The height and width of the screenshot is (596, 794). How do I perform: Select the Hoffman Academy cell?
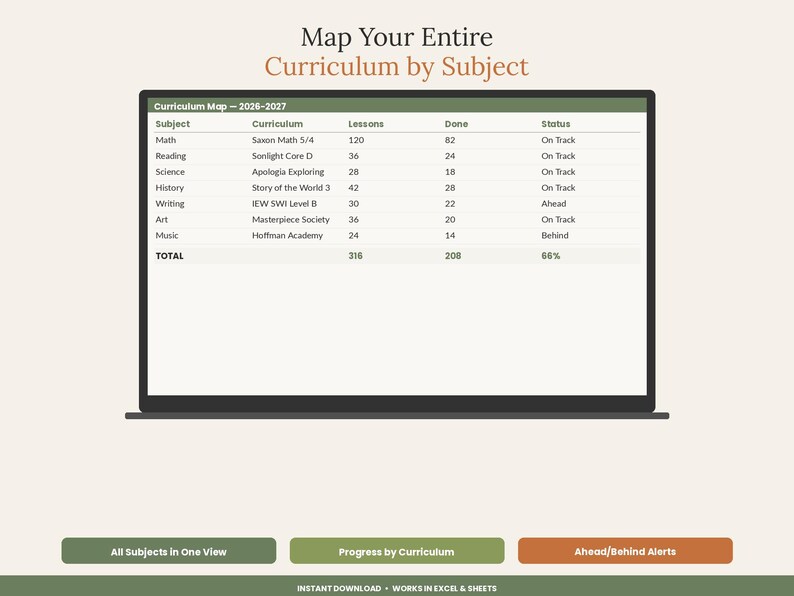click(x=287, y=235)
